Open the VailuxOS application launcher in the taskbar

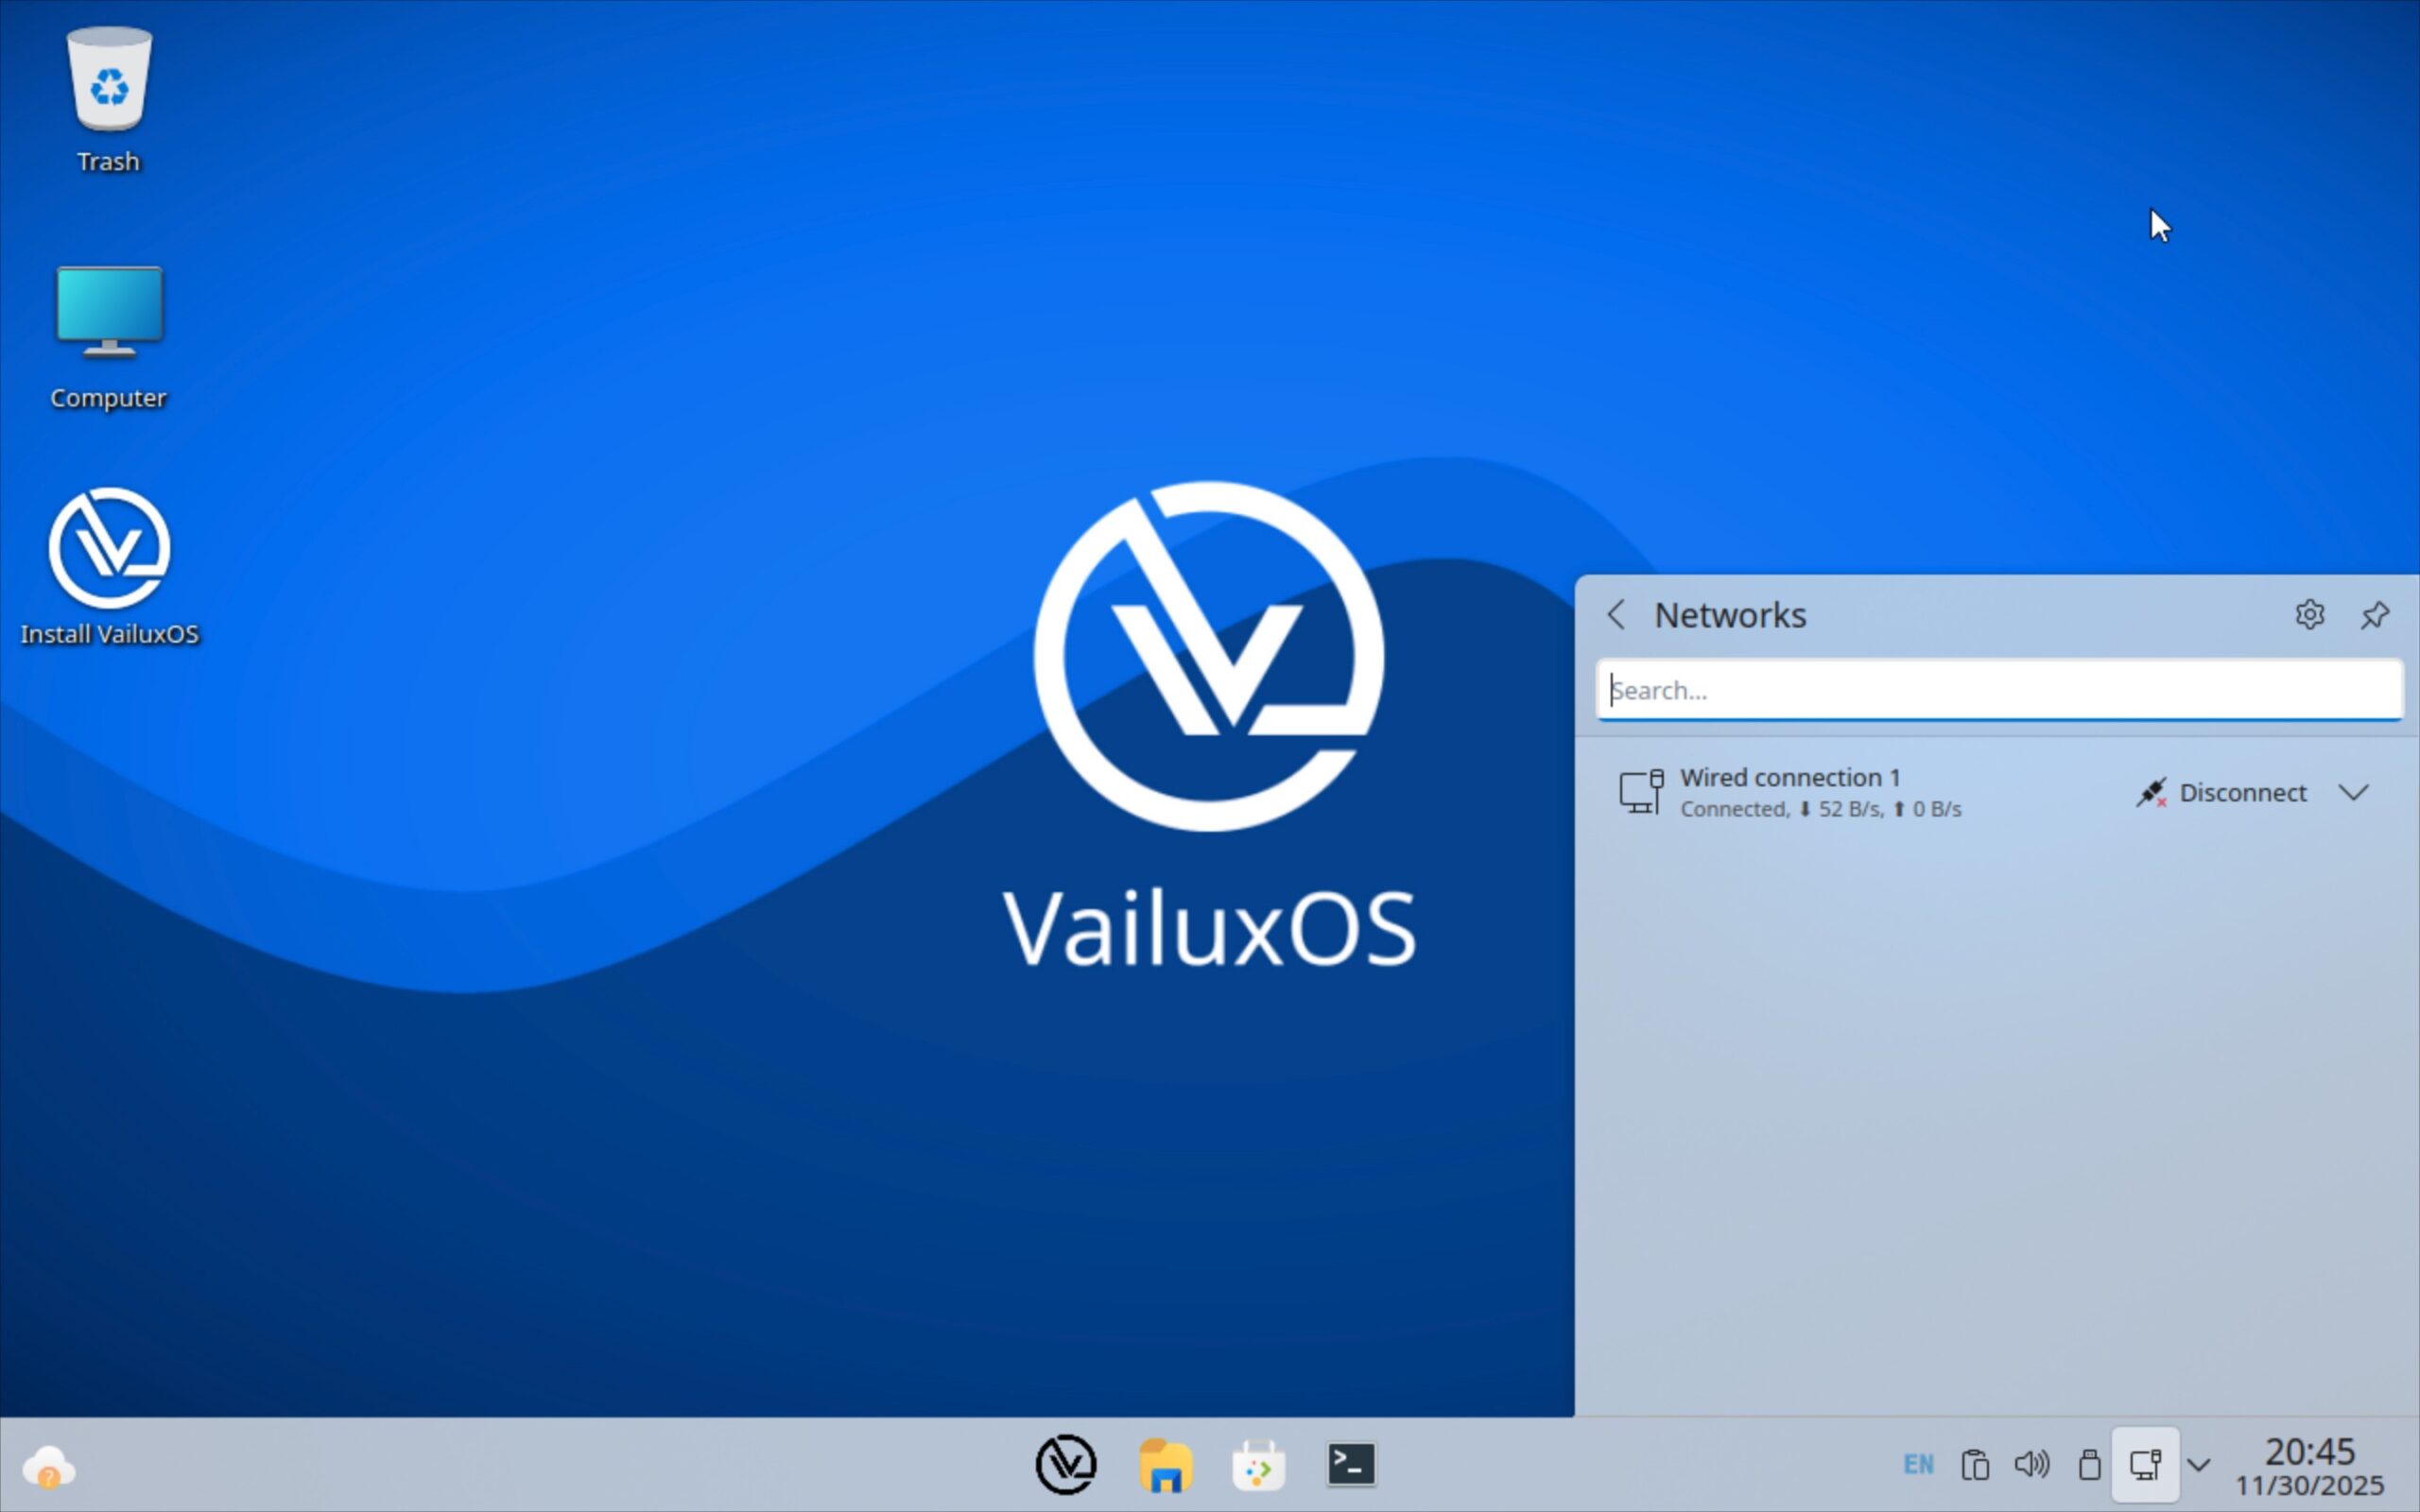click(1066, 1465)
